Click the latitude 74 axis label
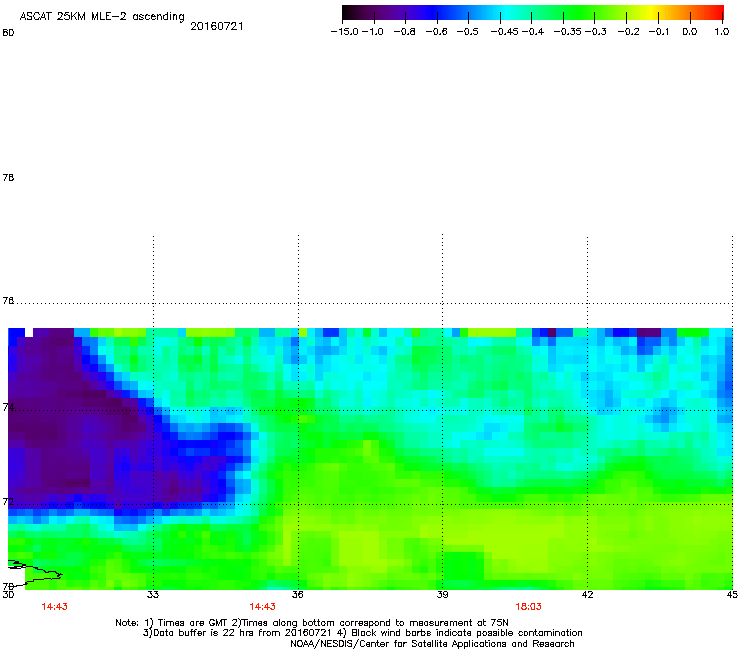 tap(8, 407)
